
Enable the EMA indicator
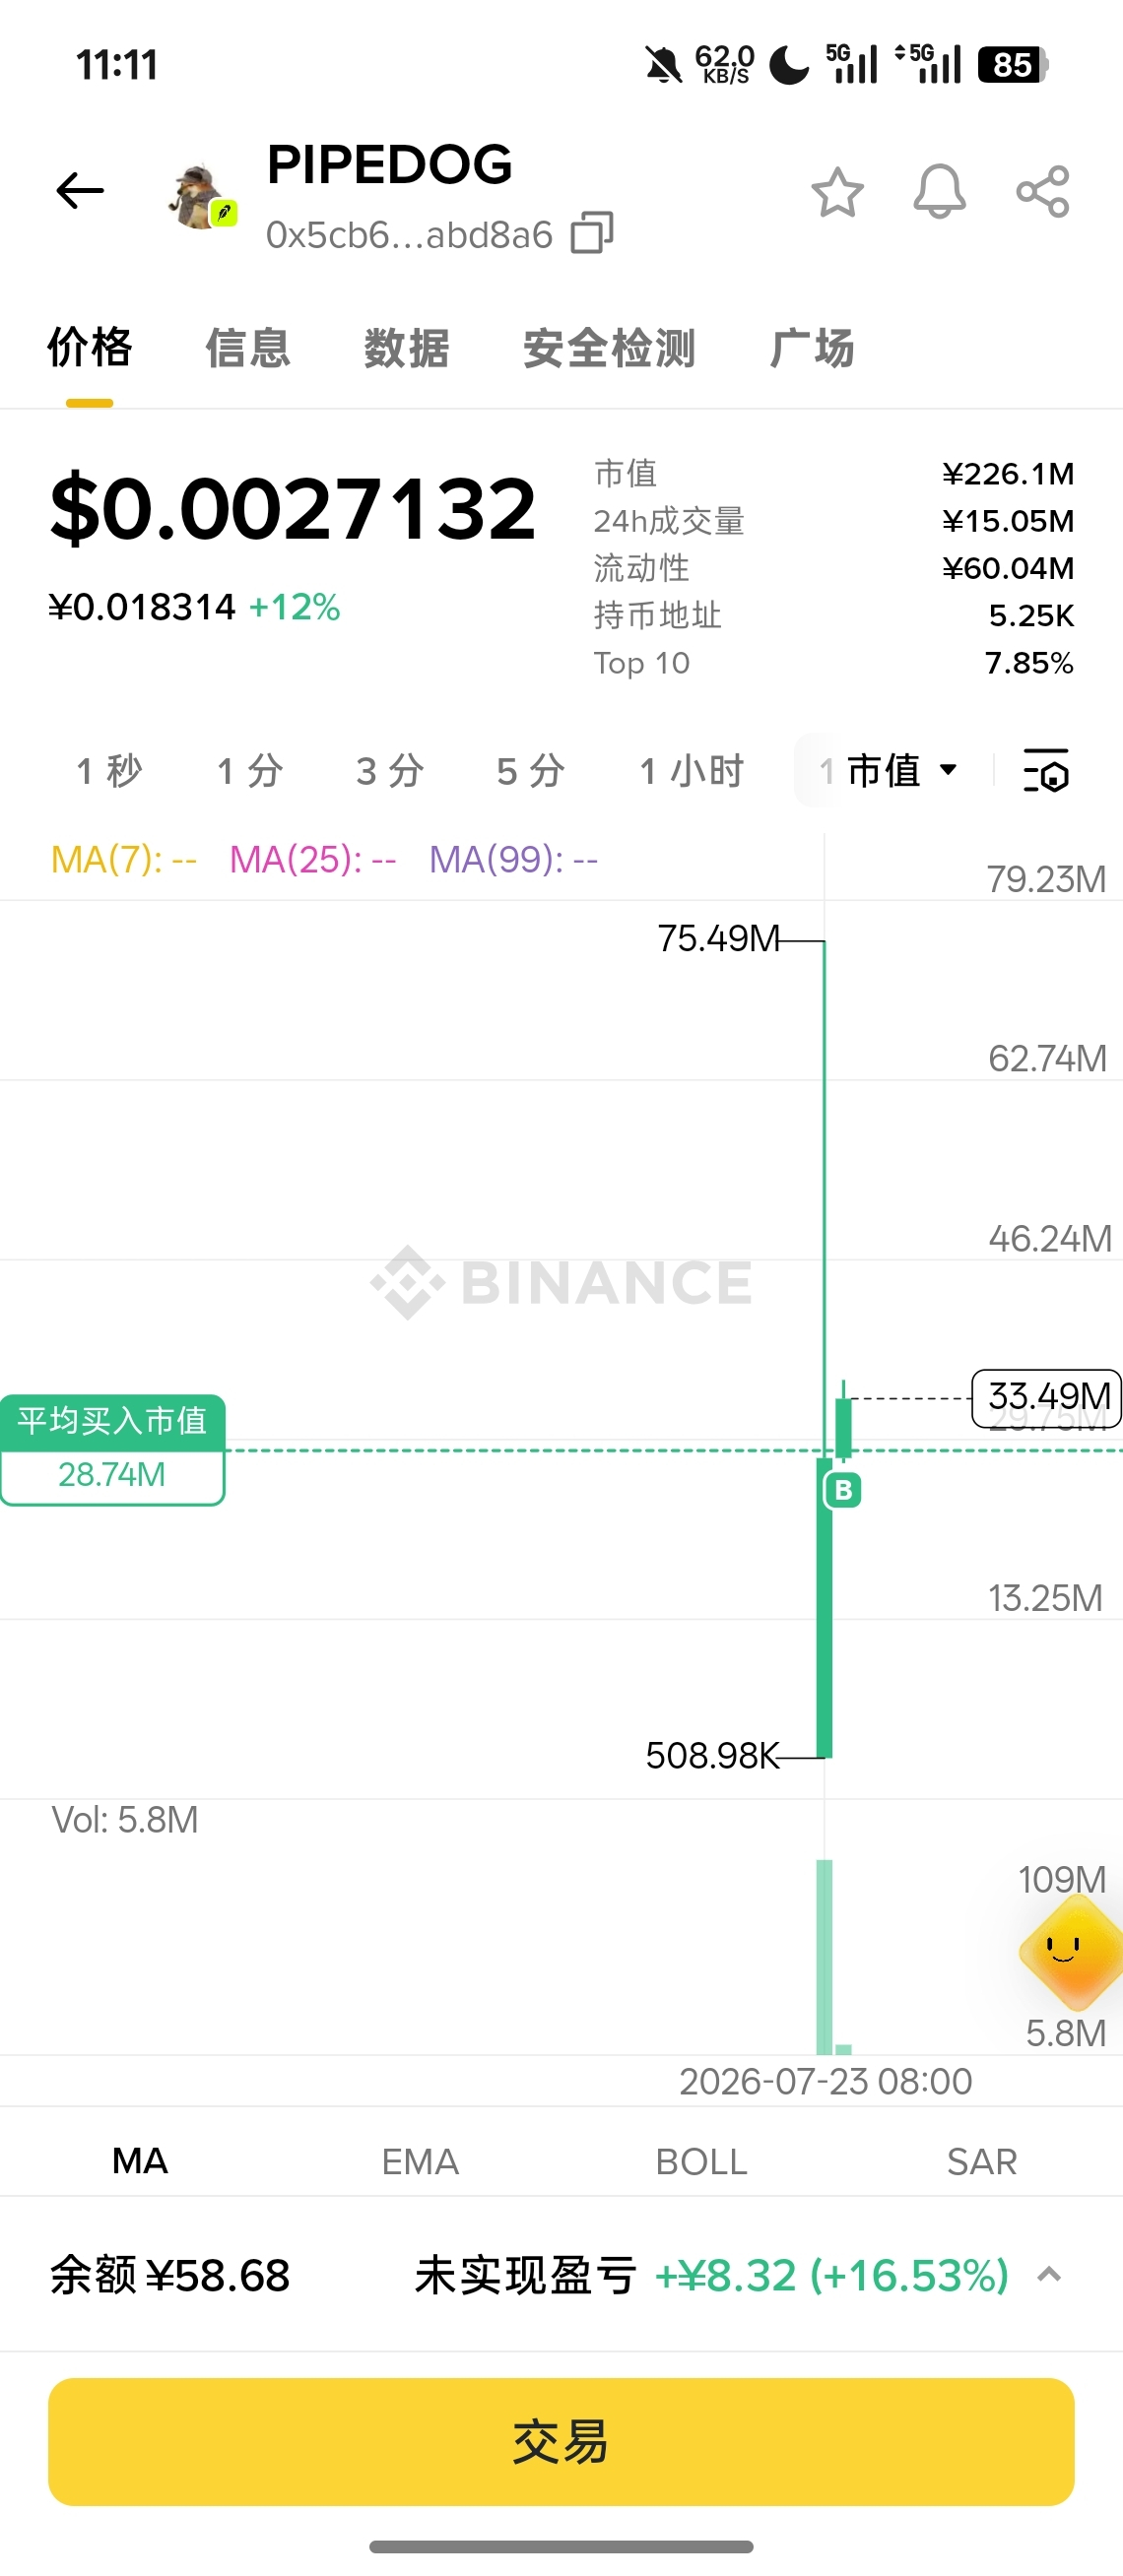pos(420,2161)
